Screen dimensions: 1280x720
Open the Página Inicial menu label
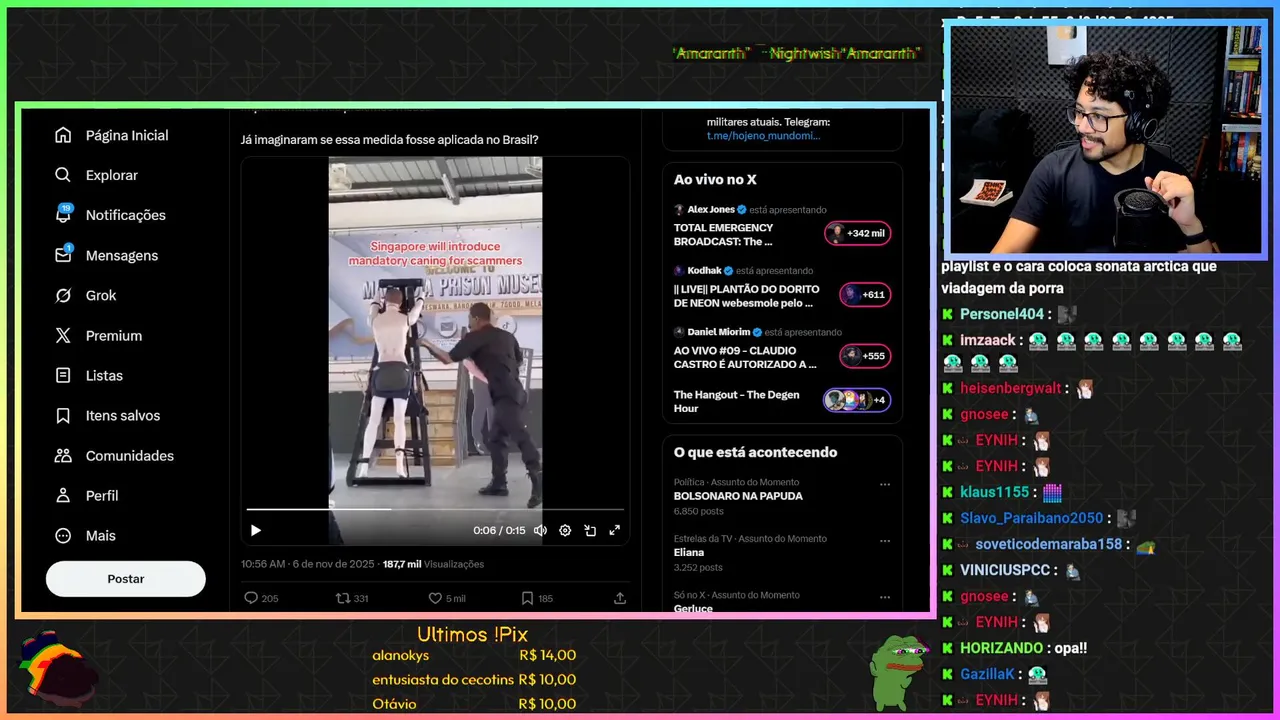coord(127,135)
